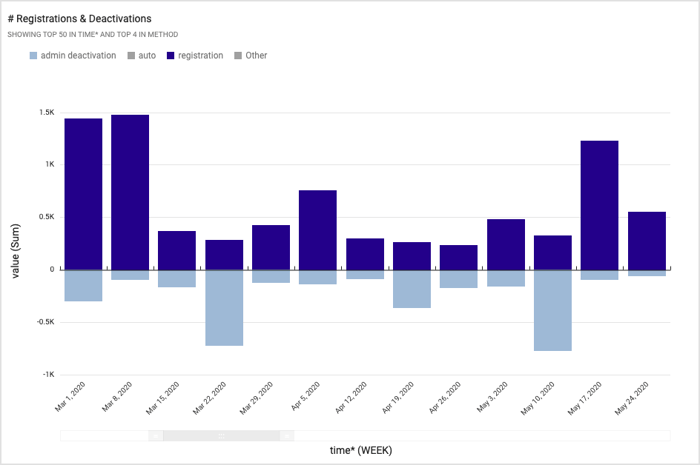Hide the 'Other' series via legend label
The image size is (700, 465).
(256, 55)
